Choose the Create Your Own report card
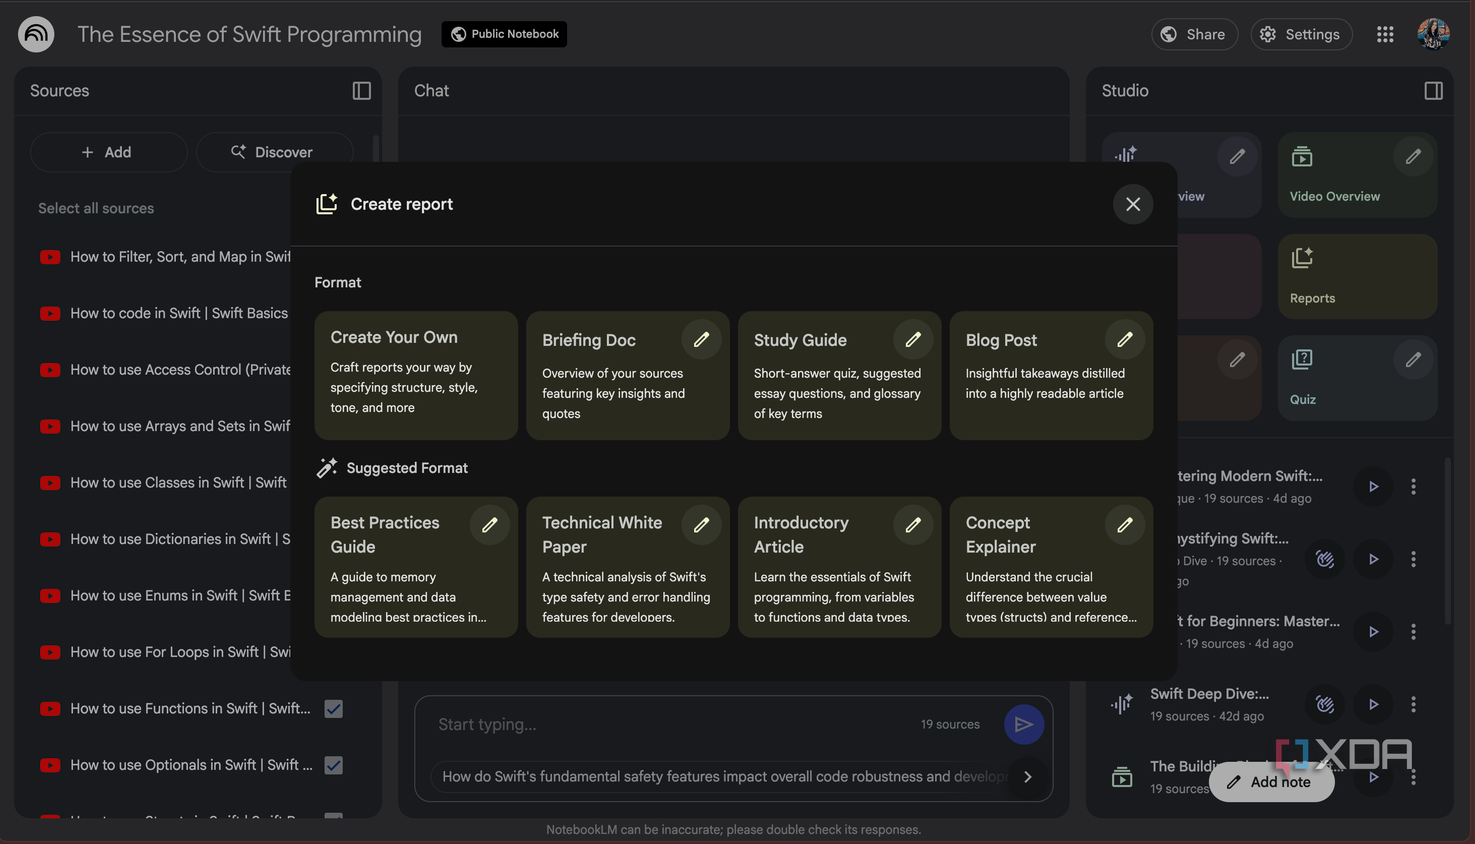This screenshot has width=1475, height=844. (416, 375)
